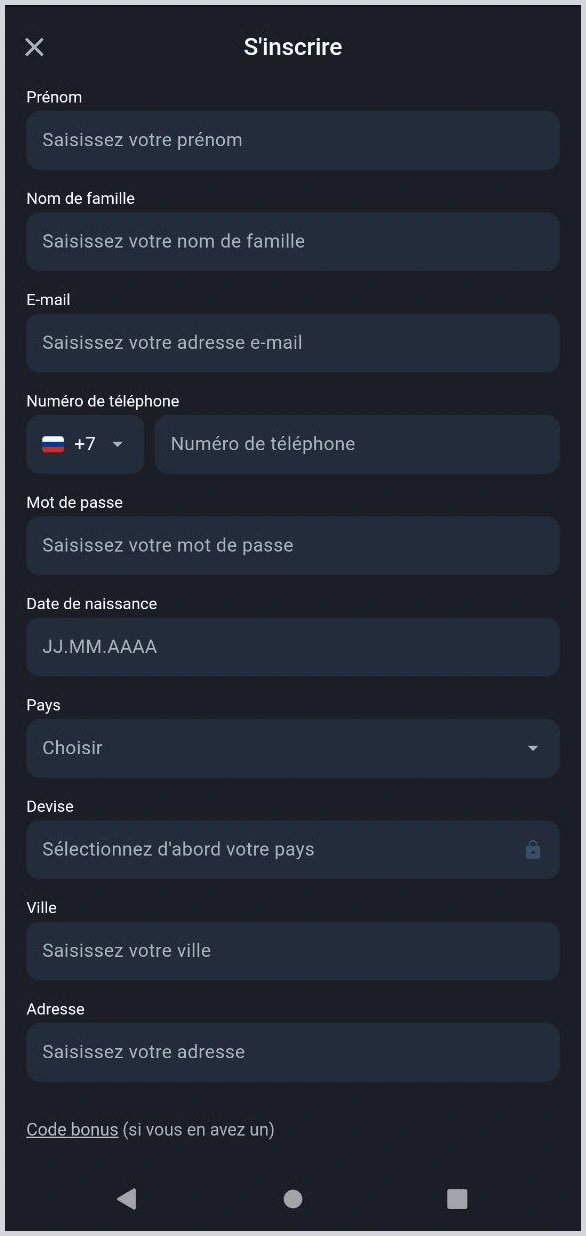The image size is (586, 1236).
Task: Click the Prénom input field
Action: click(x=293, y=140)
